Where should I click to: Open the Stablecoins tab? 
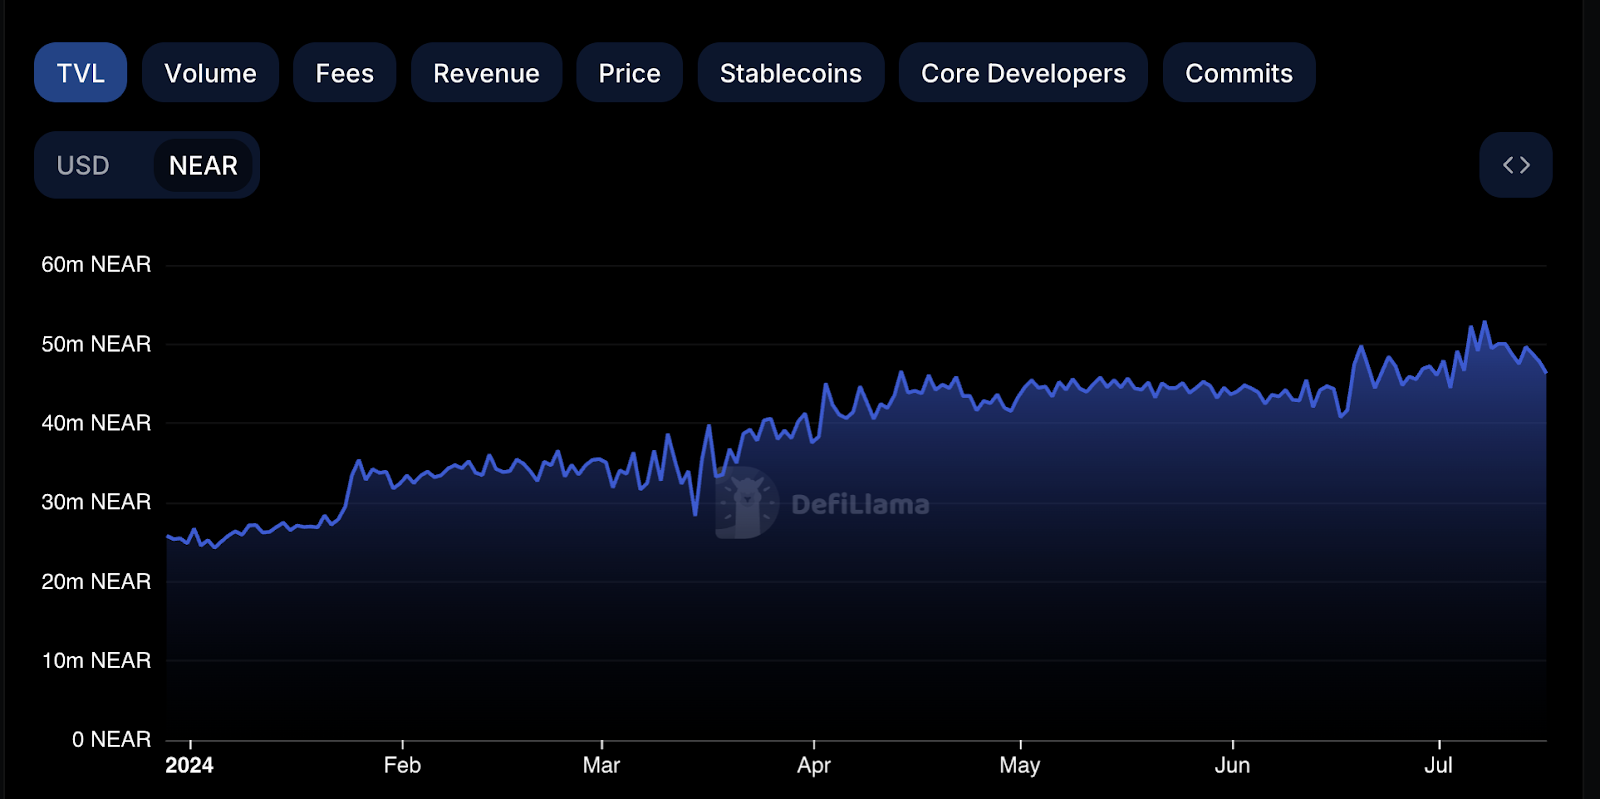(x=790, y=73)
